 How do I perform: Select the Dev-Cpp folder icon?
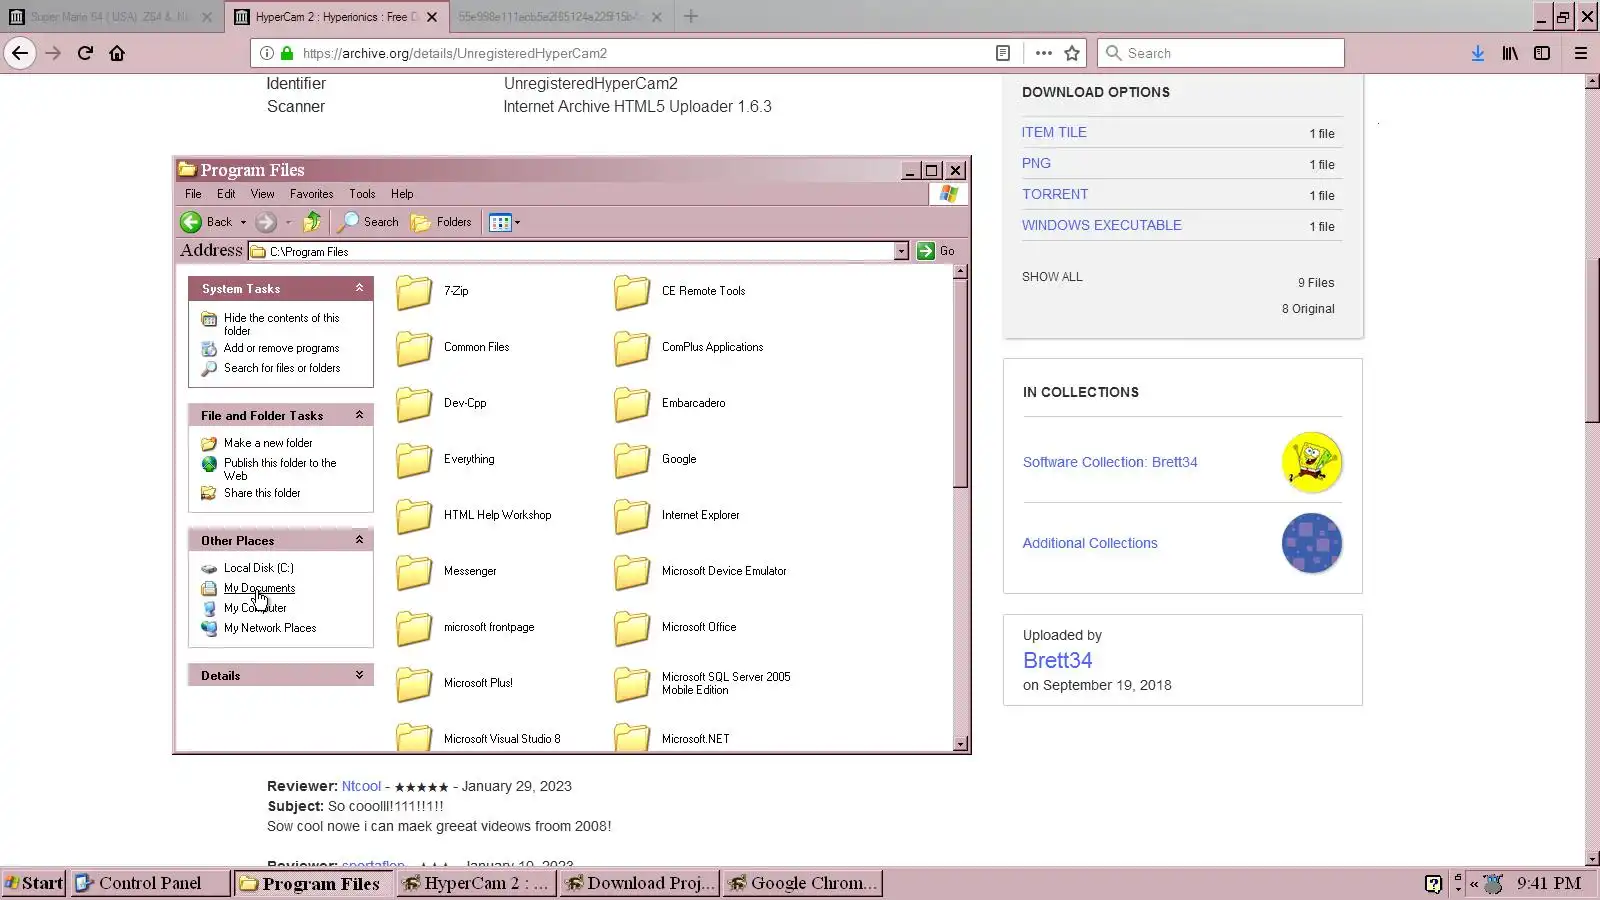click(414, 404)
